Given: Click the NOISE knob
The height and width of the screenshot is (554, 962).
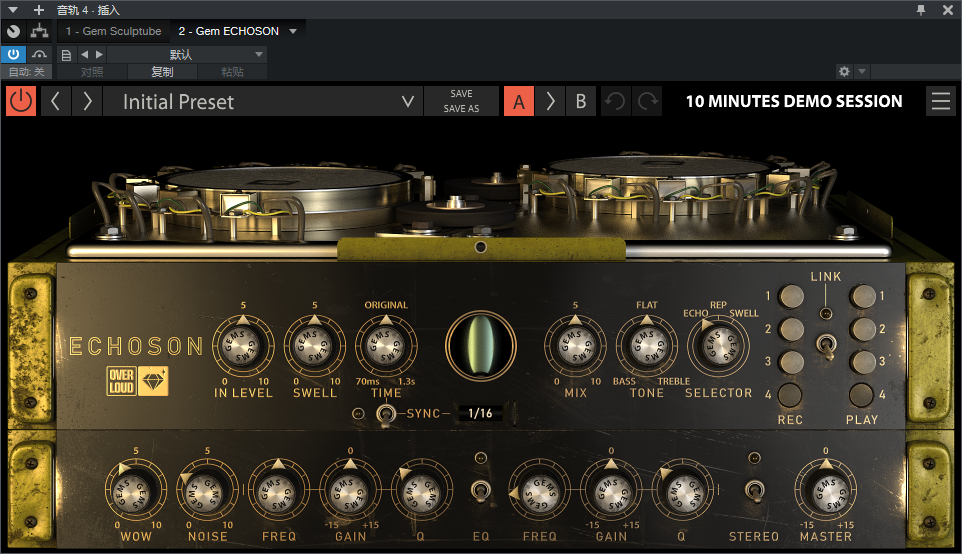Looking at the screenshot, I should [x=207, y=491].
